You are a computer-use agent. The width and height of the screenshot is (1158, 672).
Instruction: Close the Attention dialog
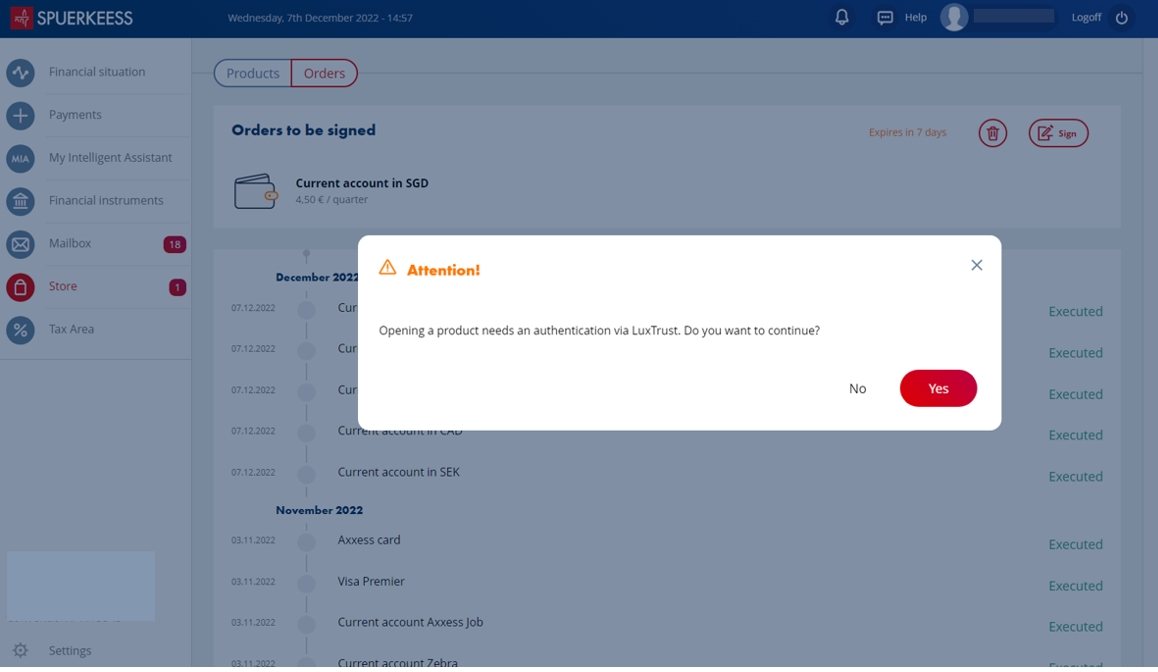[x=976, y=265]
